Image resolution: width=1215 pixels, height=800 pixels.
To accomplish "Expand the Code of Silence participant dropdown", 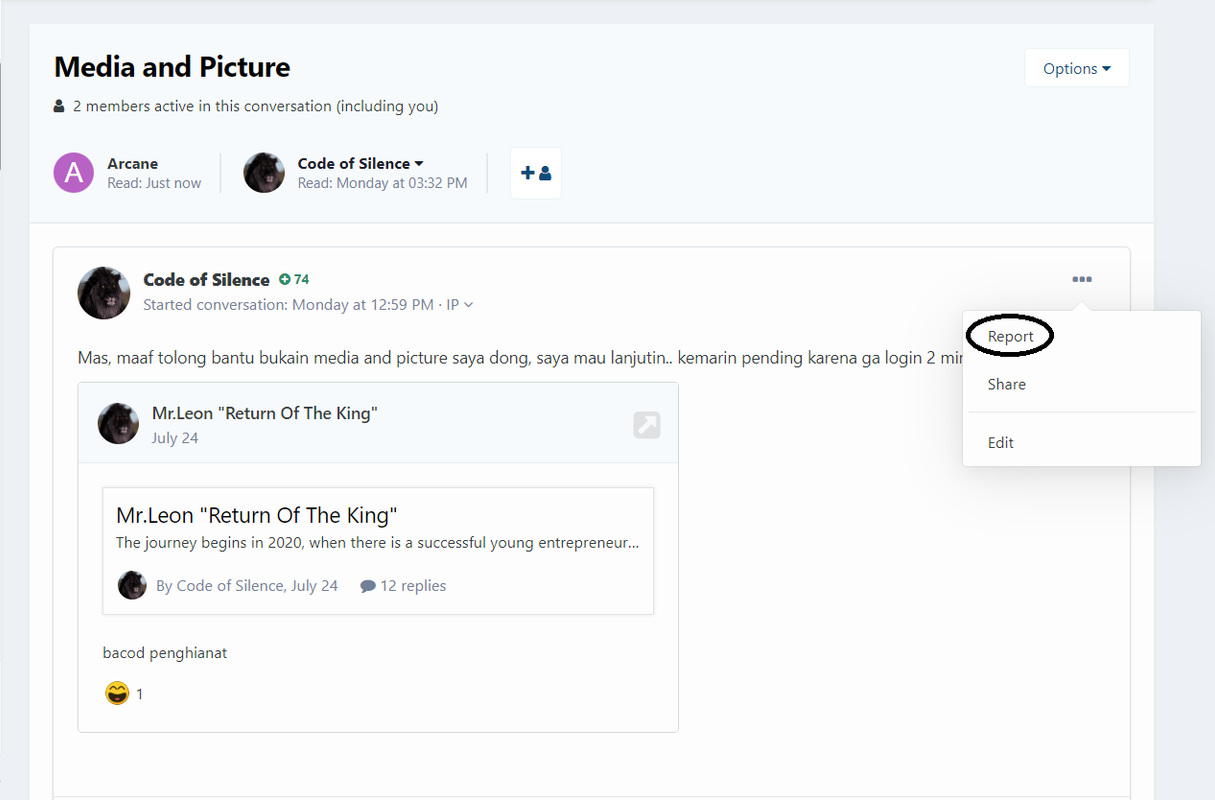I will tap(419, 163).
